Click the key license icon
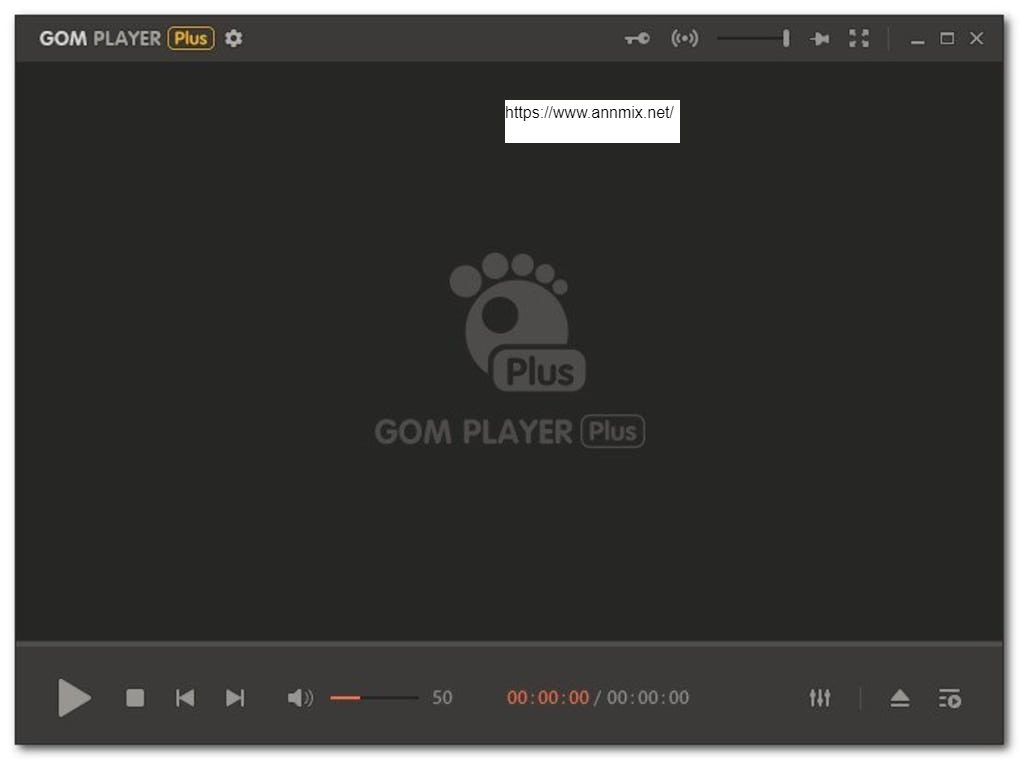1020x761 pixels. [637, 38]
